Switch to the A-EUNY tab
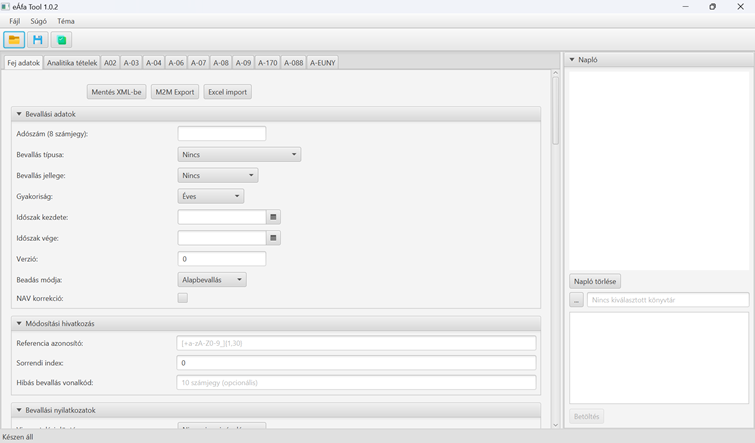This screenshot has width=755, height=443. click(322, 63)
